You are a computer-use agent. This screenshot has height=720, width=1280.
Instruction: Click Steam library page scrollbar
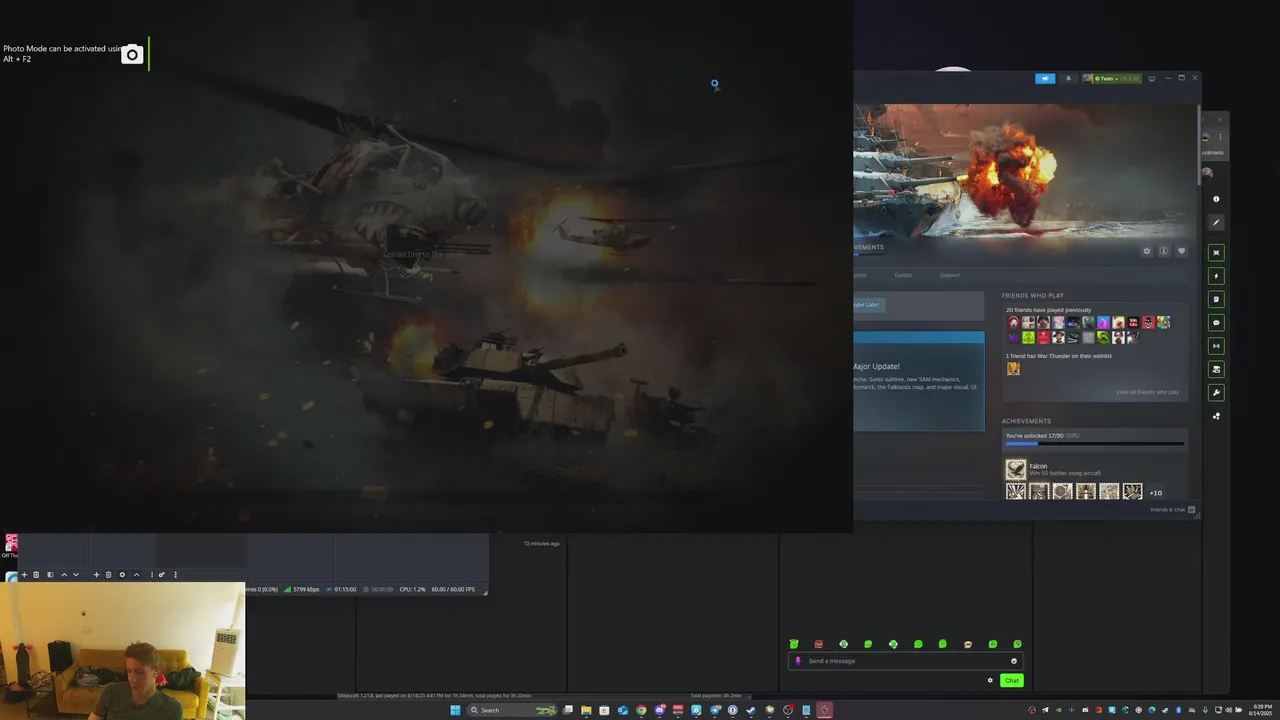click(1198, 145)
